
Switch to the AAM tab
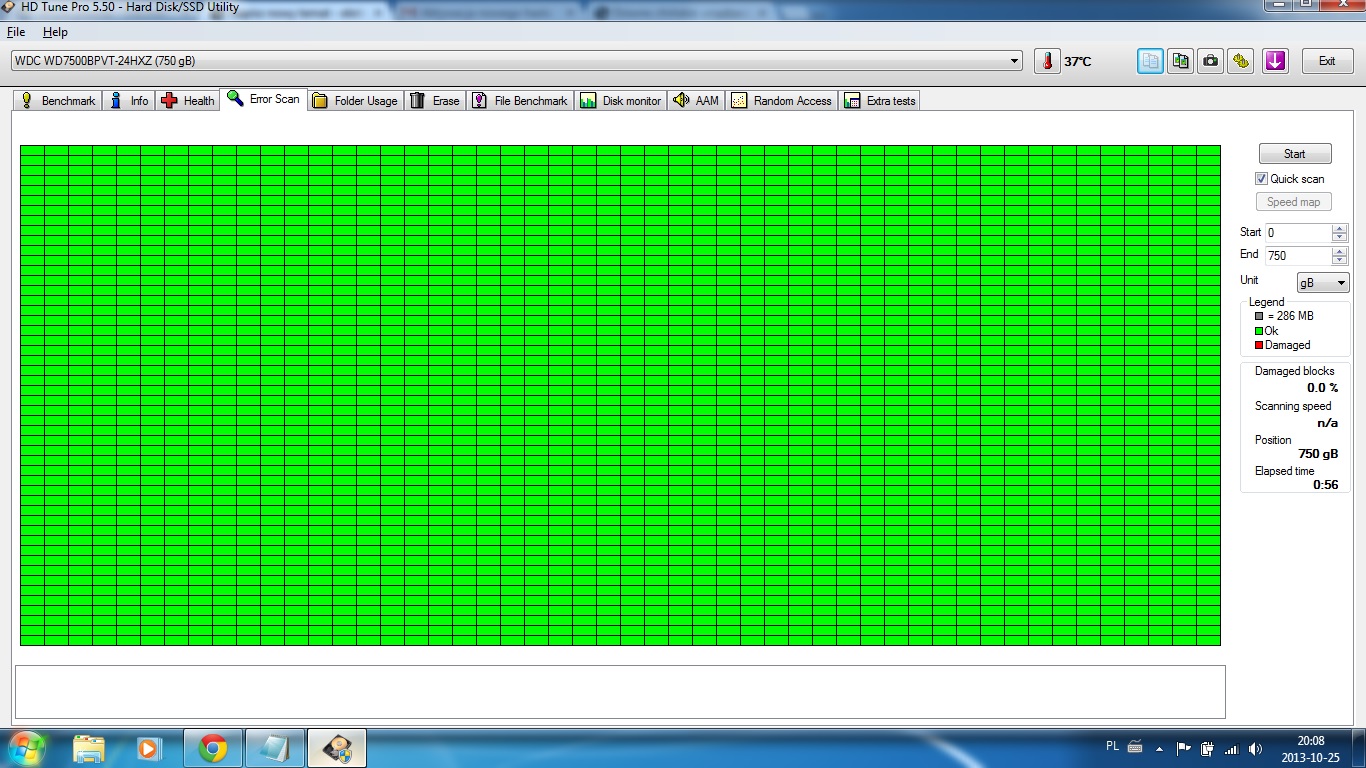696,101
